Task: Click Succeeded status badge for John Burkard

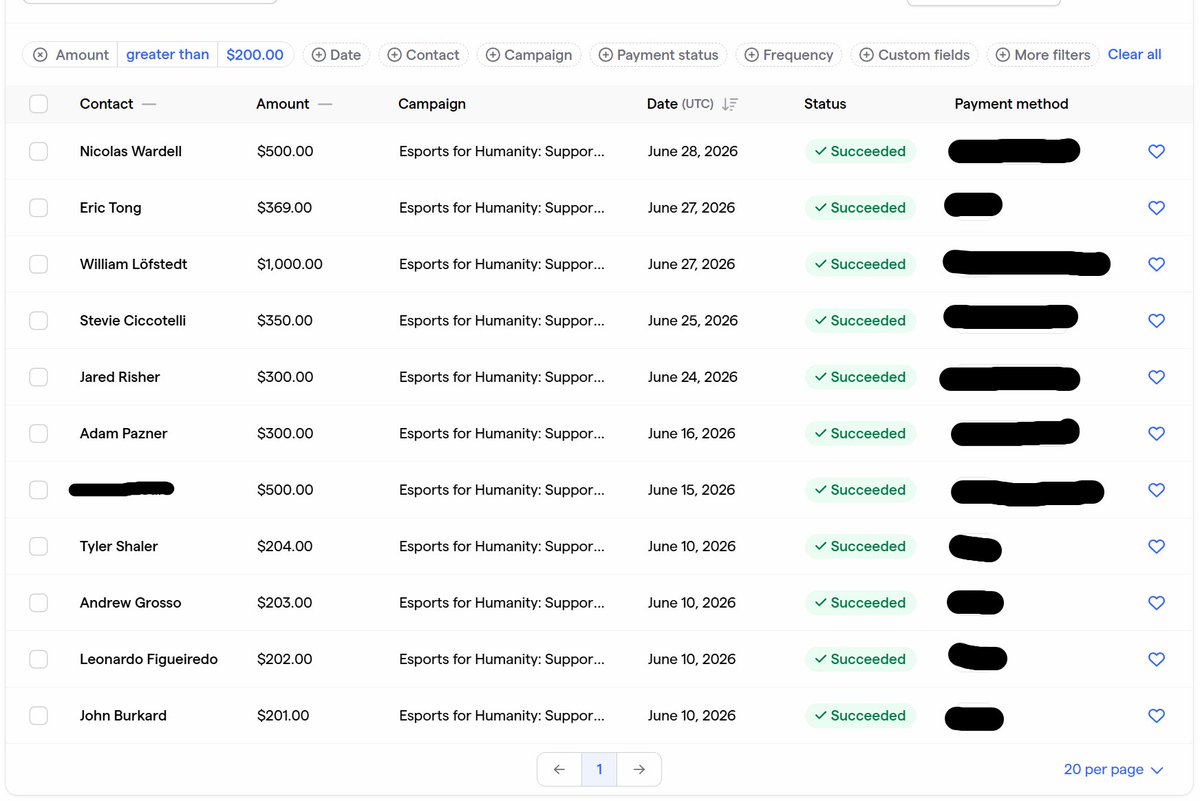Action: [860, 716]
